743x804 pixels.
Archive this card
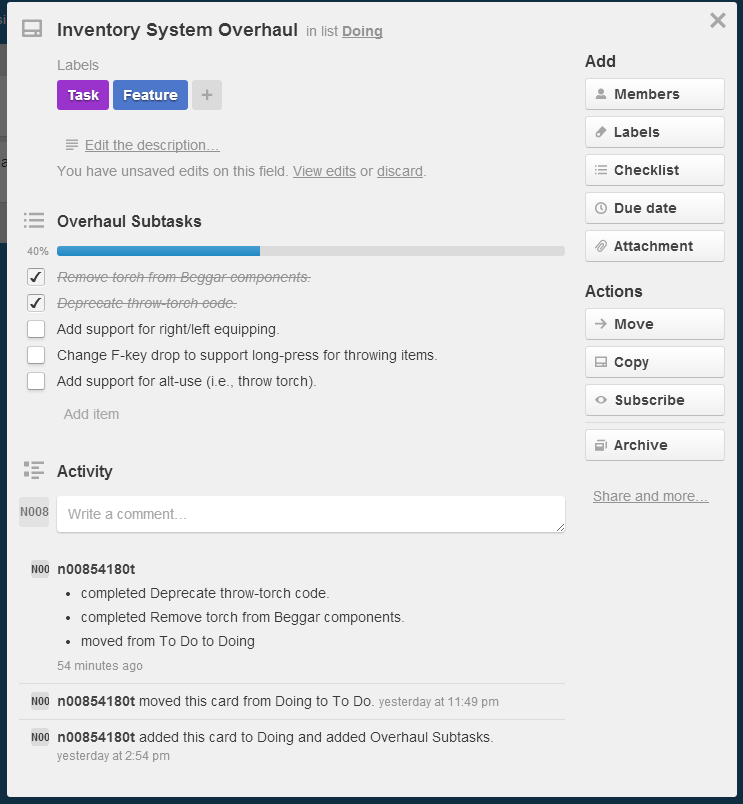[654, 445]
